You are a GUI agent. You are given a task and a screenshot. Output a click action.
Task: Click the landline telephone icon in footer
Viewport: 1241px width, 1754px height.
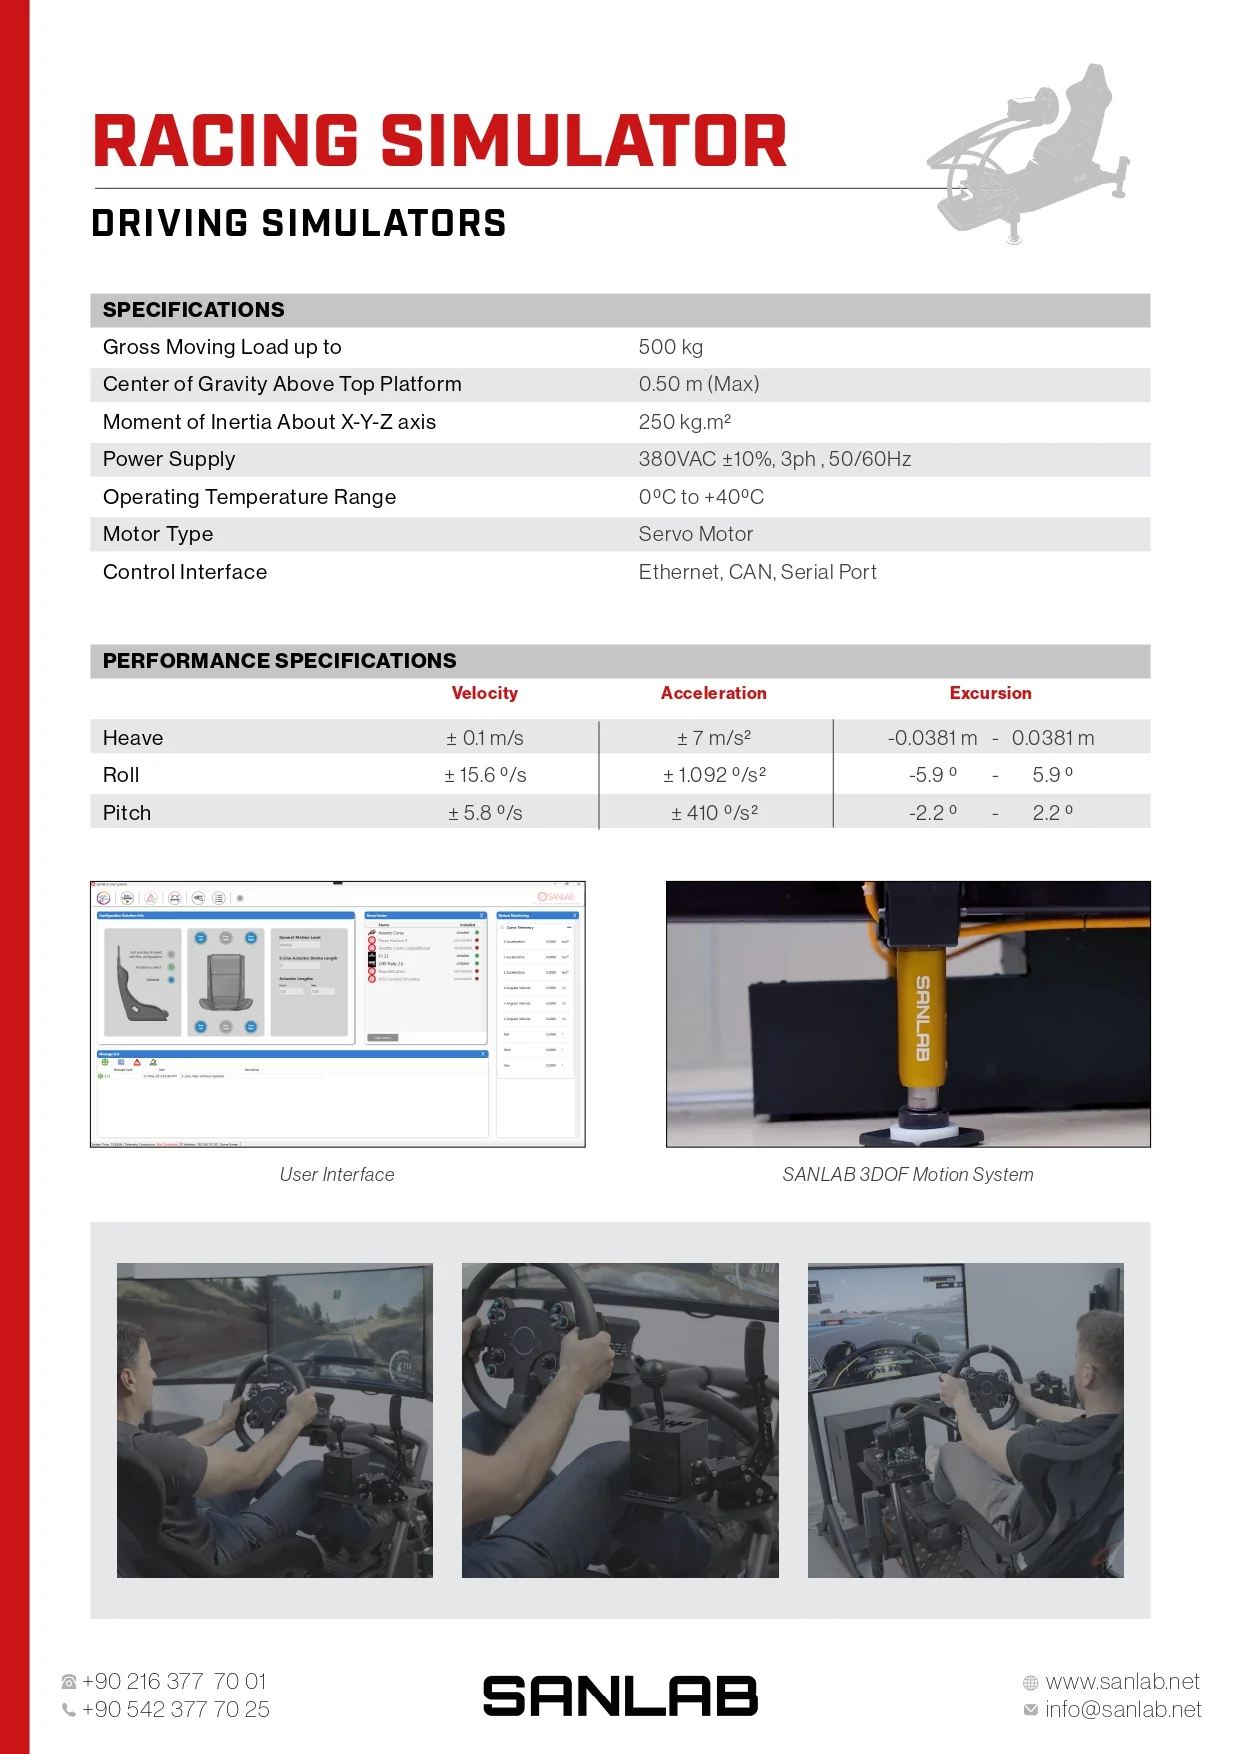click(x=69, y=1682)
